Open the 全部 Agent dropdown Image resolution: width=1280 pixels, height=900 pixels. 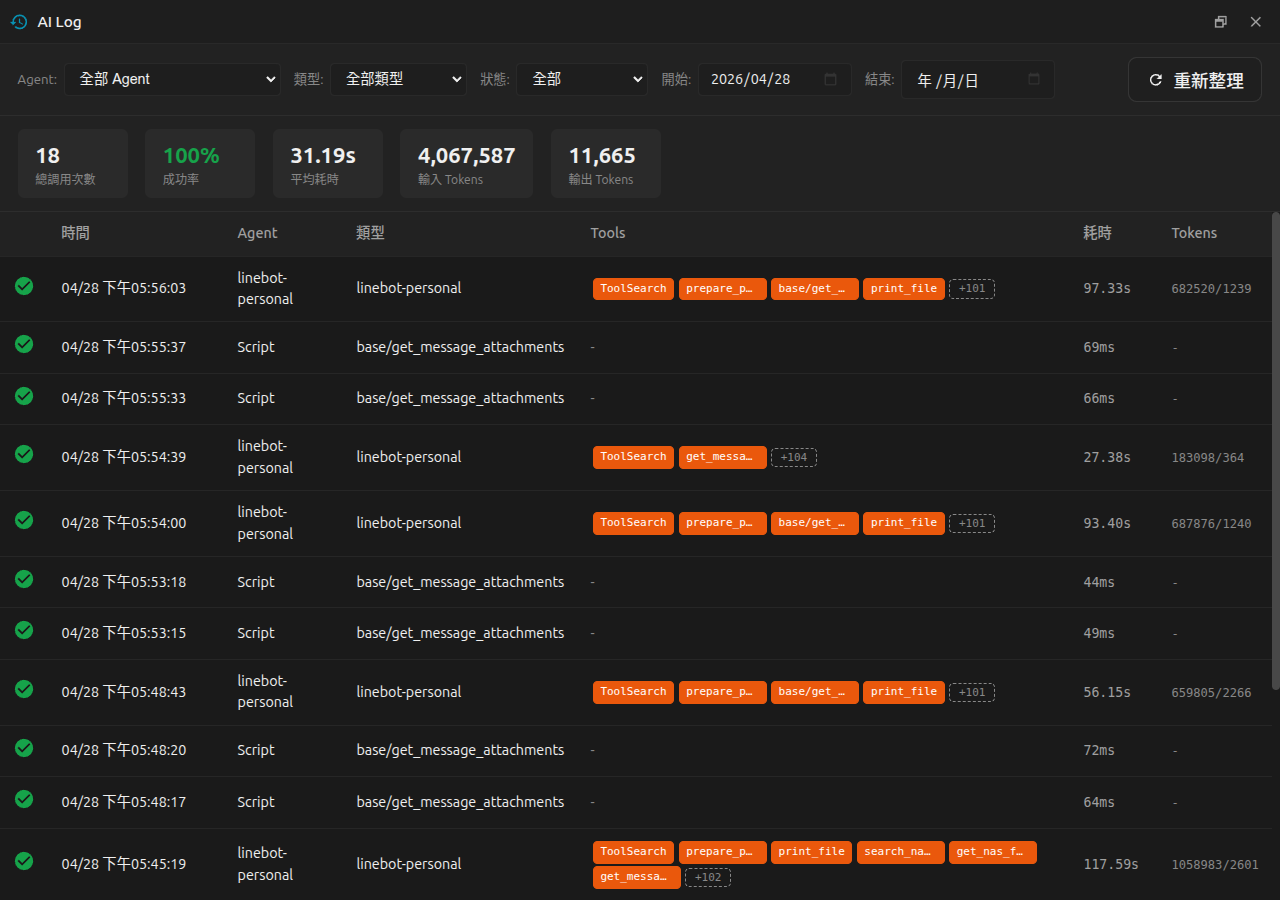point(173,79)
